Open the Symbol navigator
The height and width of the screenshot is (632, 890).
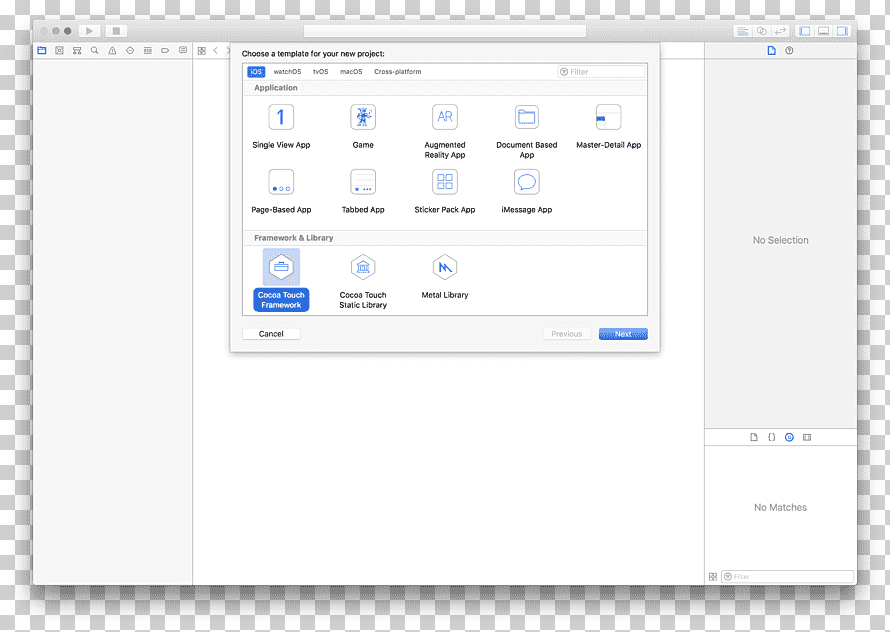[x=77, y=51]
